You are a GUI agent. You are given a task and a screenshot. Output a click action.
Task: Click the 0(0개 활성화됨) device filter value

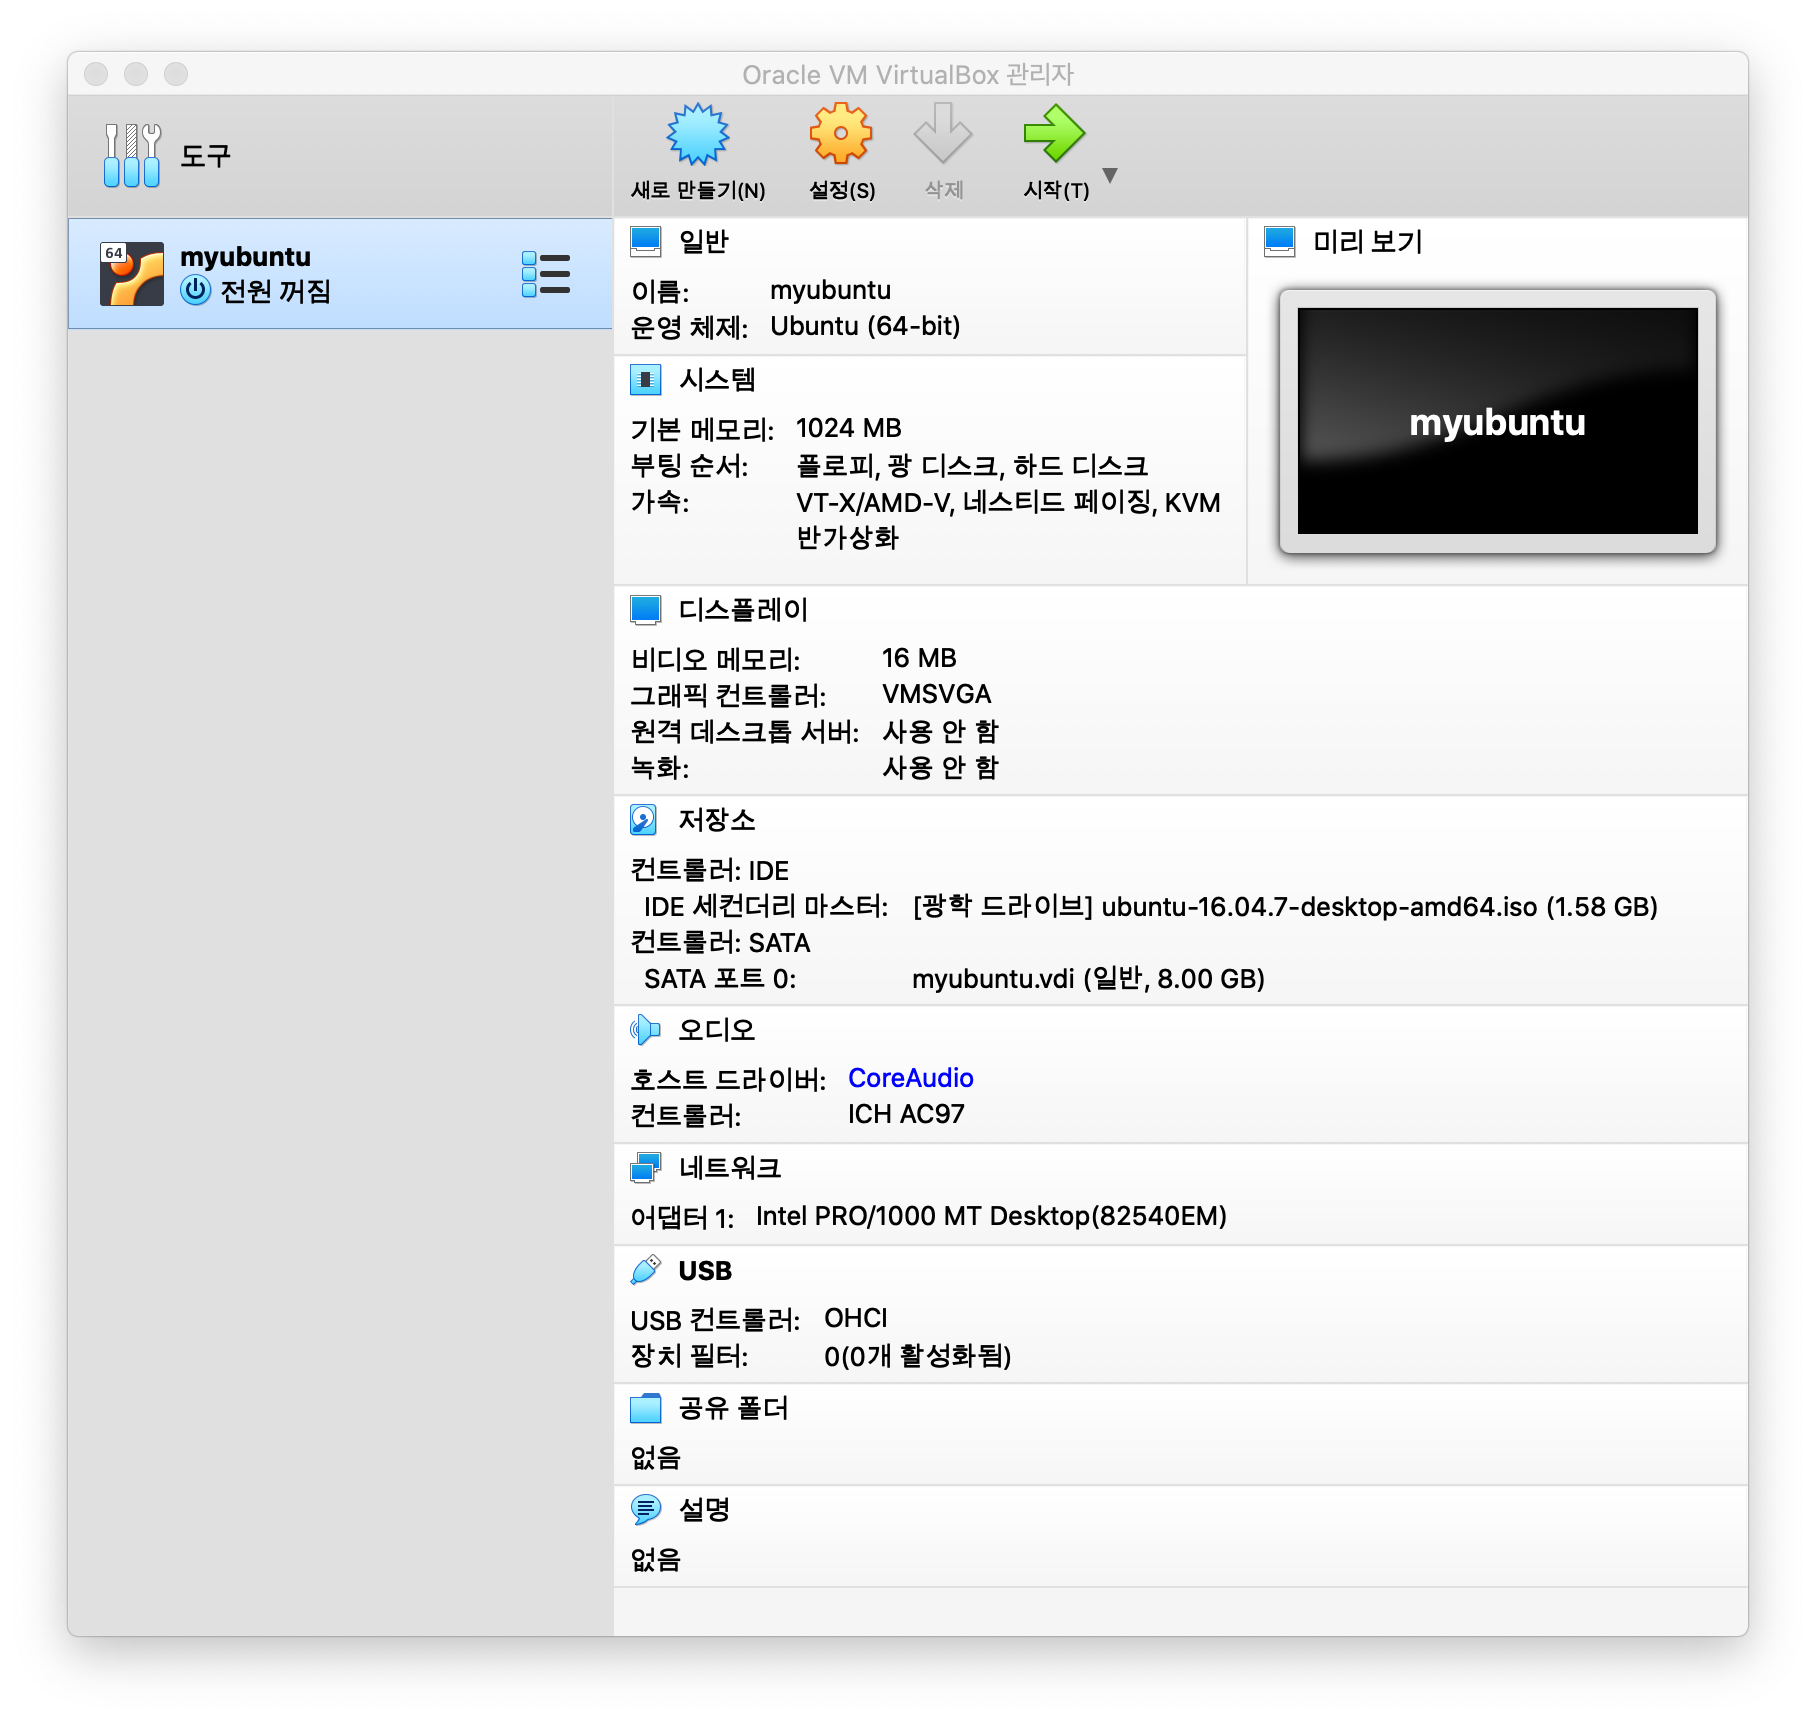click(x=917, y=1356)
